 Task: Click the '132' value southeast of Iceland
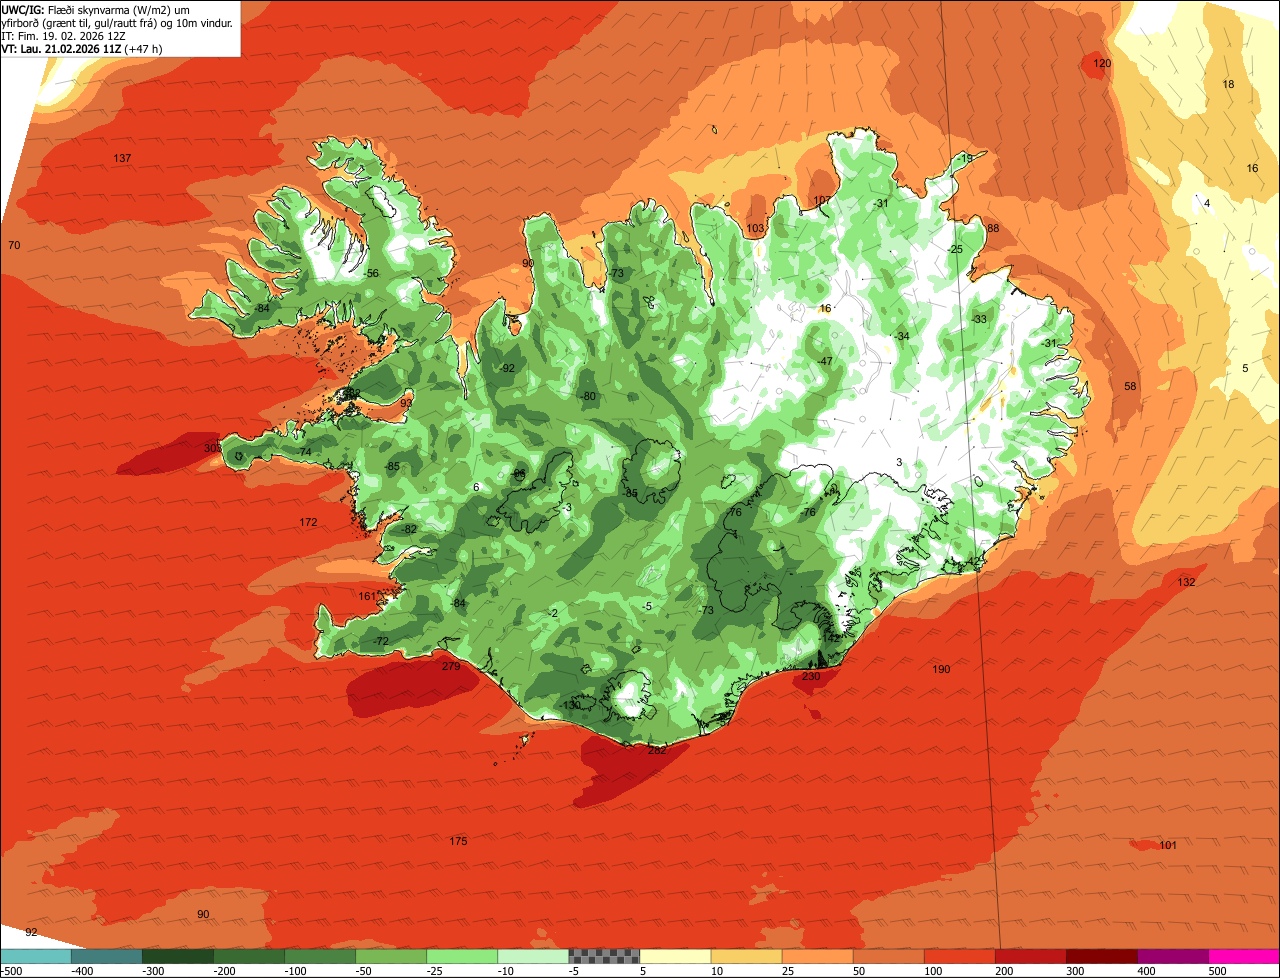point(1186,582)
